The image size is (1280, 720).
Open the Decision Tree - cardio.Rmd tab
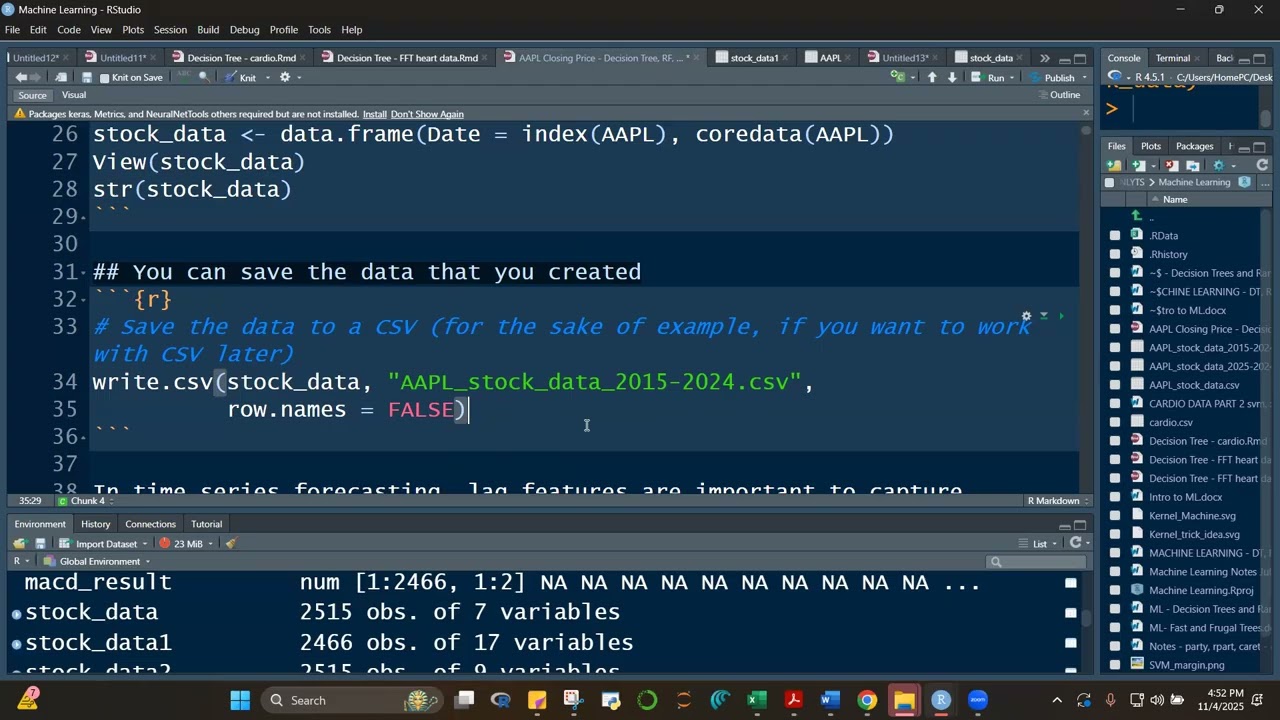tap(241, 58)
